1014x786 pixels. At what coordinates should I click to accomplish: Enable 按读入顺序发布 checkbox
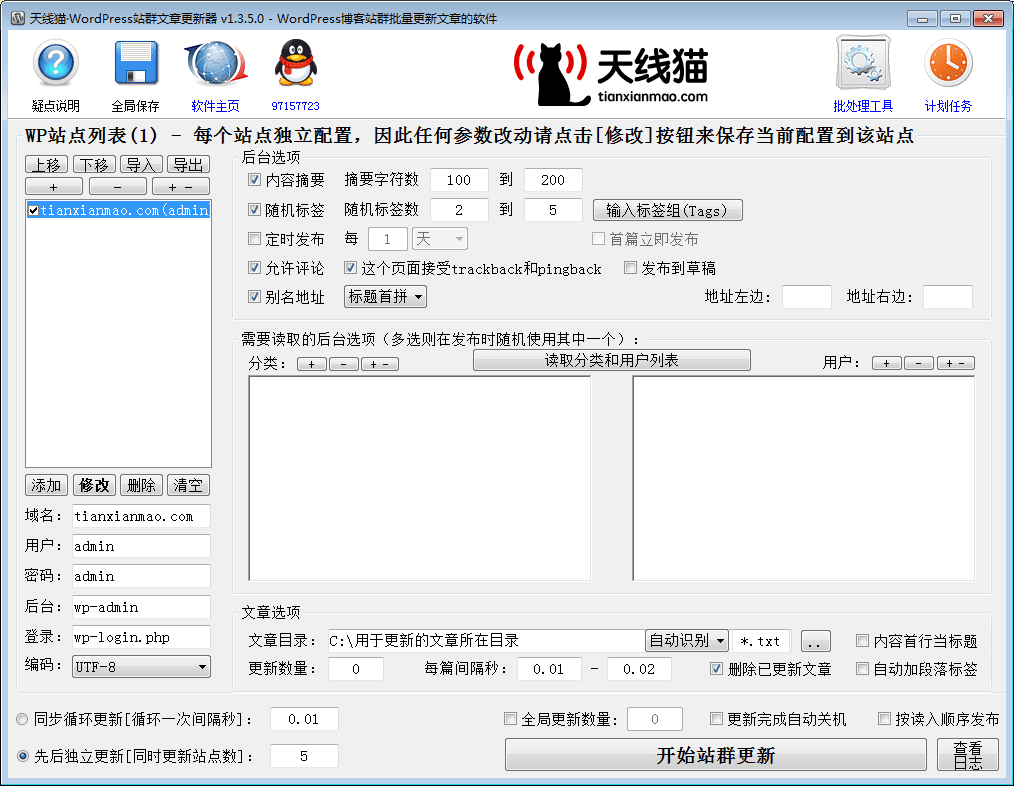(884, 719)
